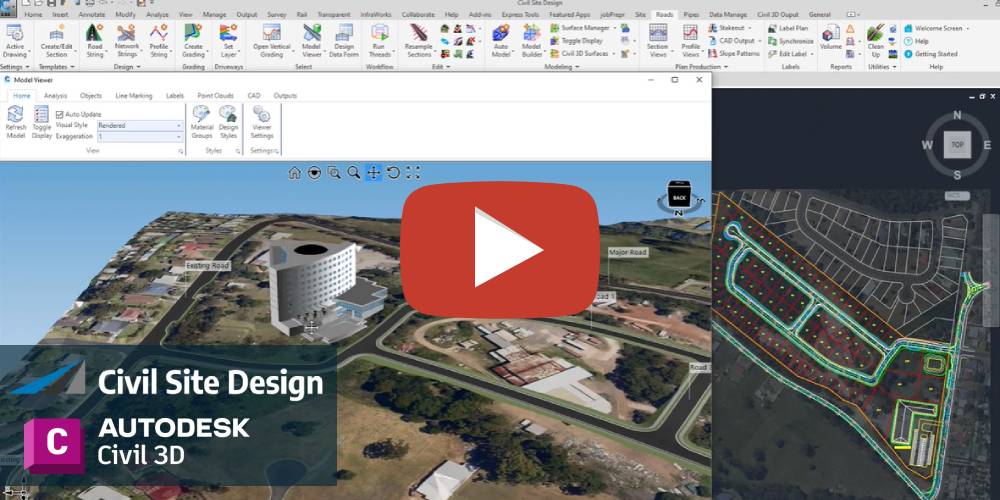
Task: Click the Slope Patterns button
Action: tap(733, 54)
